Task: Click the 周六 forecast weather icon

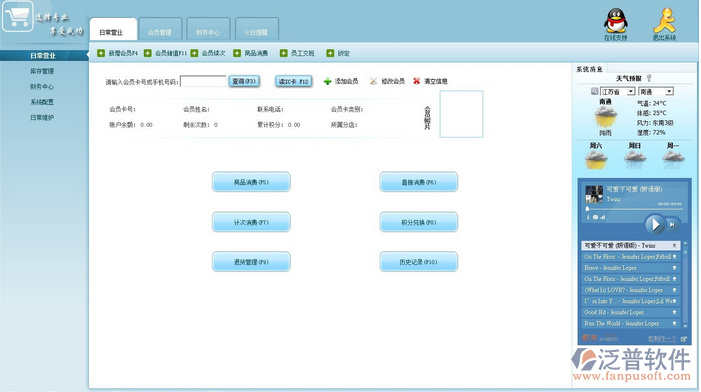Action: (596, 160)
